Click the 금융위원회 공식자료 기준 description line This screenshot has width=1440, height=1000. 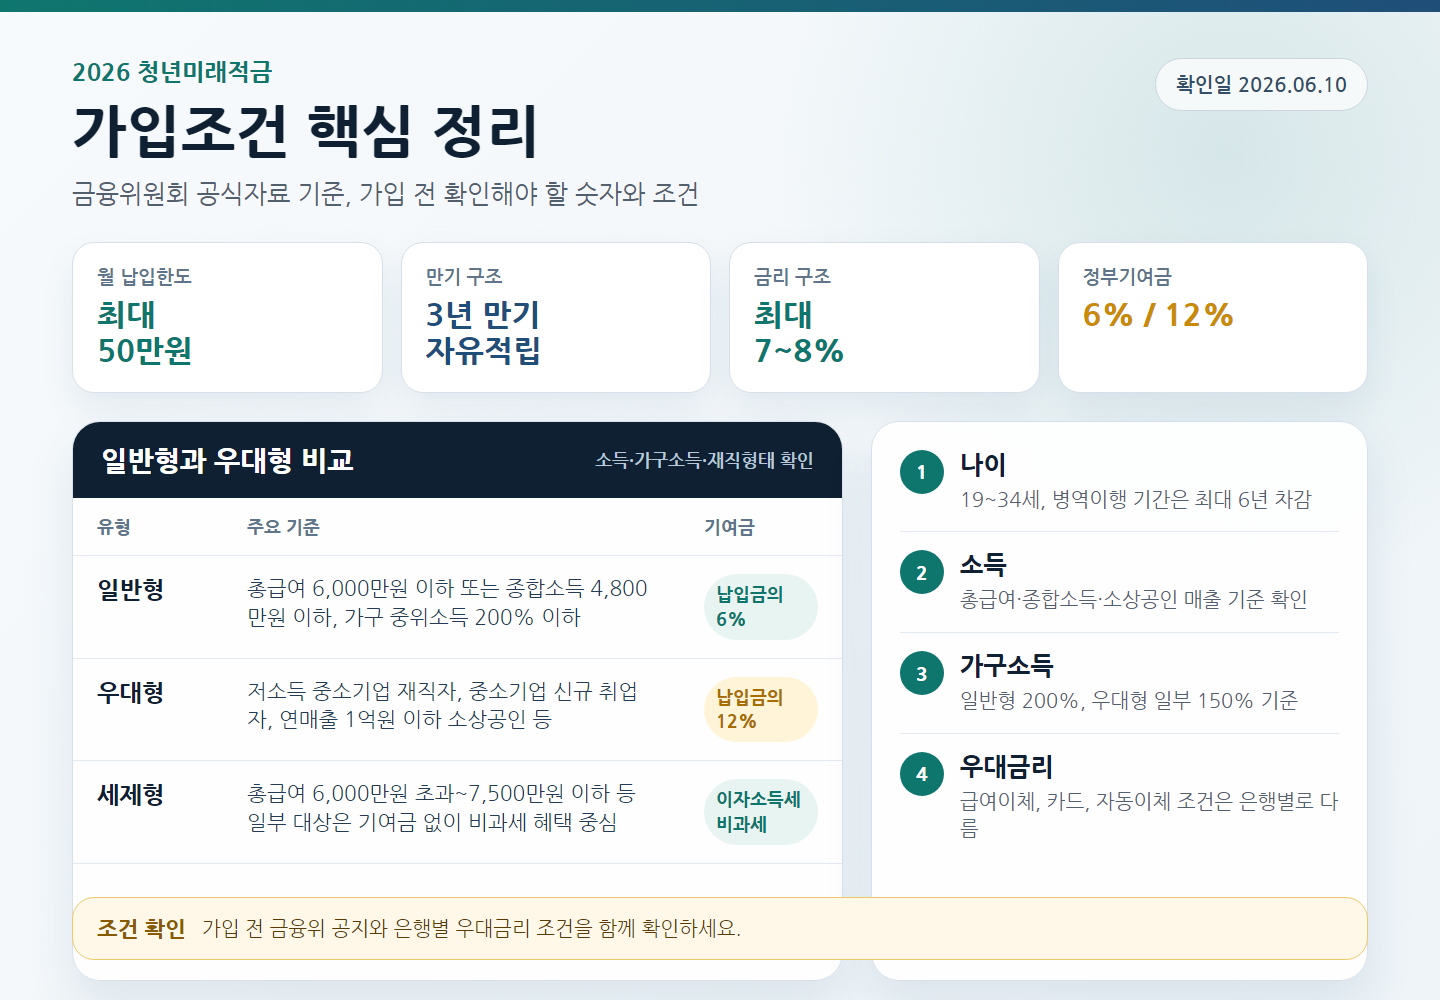point(385,194)
